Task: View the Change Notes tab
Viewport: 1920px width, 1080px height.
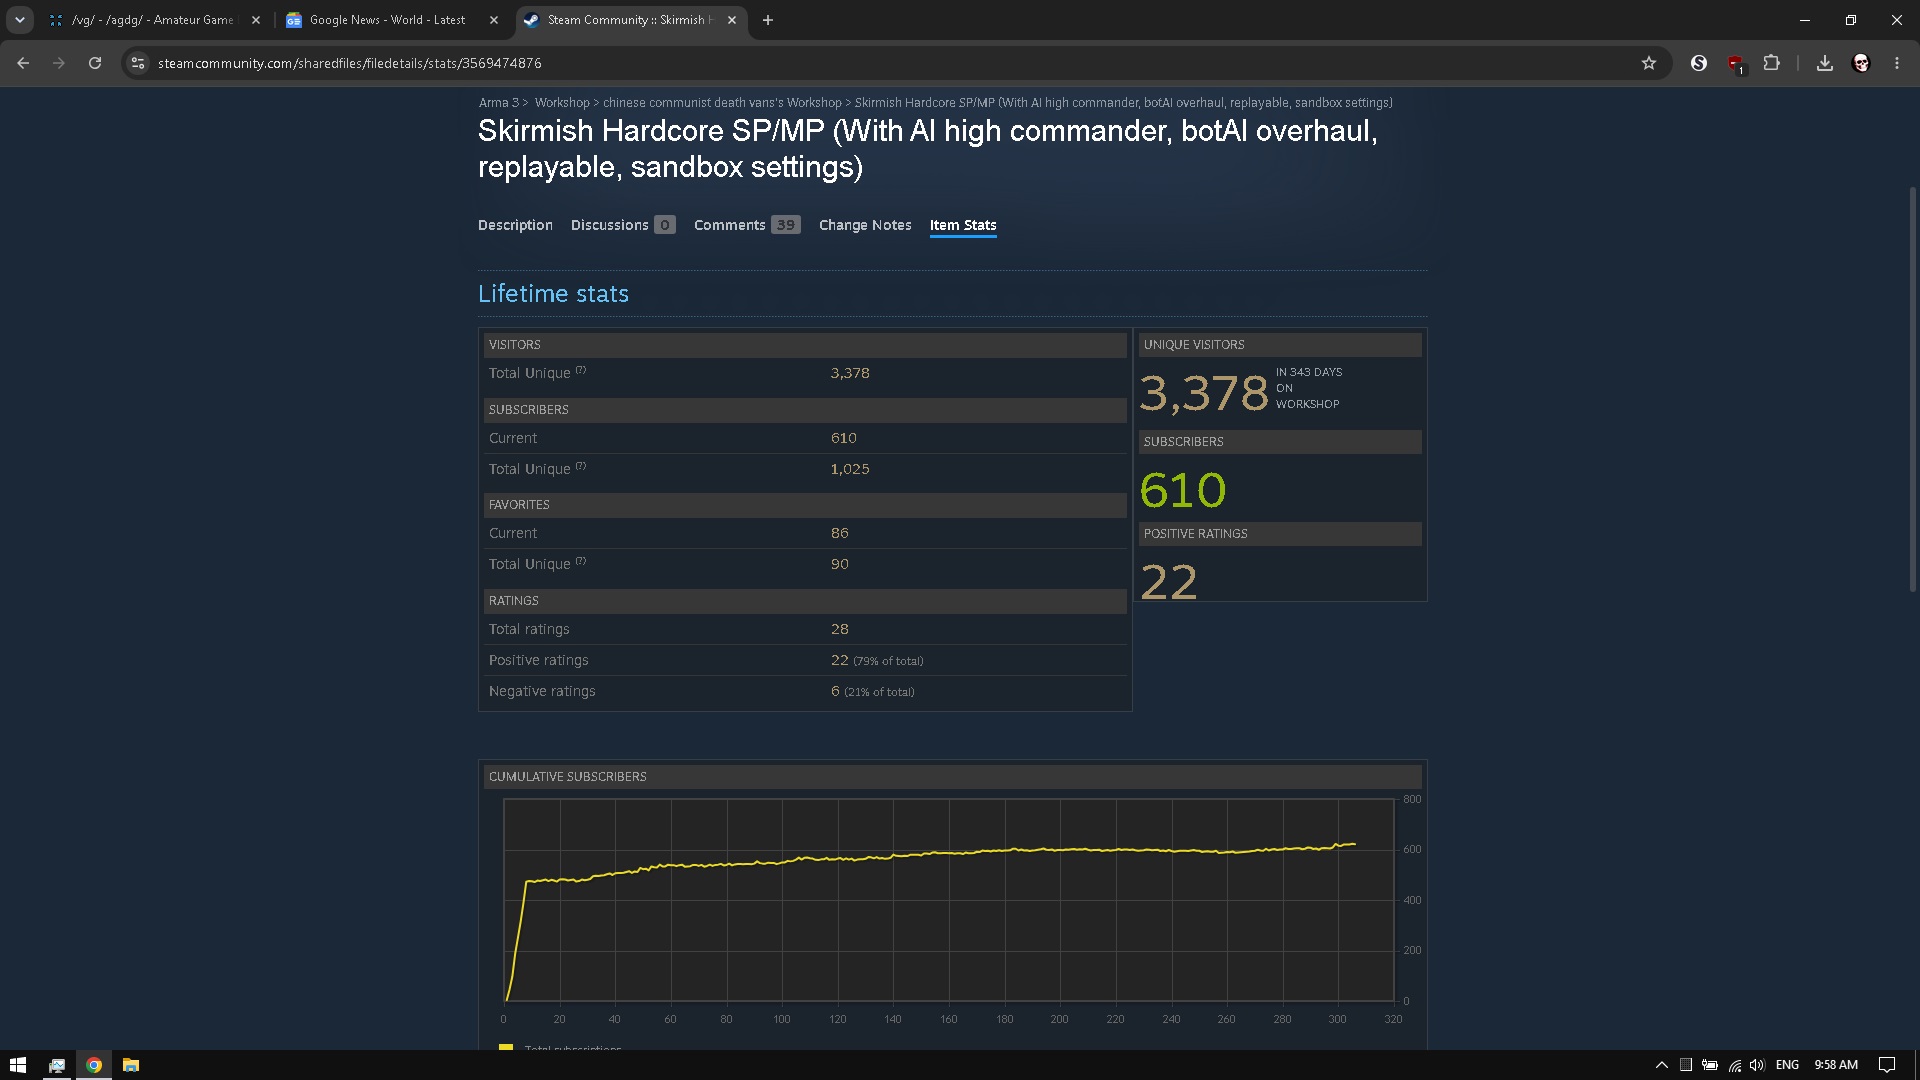Action: tap(865, 225)
